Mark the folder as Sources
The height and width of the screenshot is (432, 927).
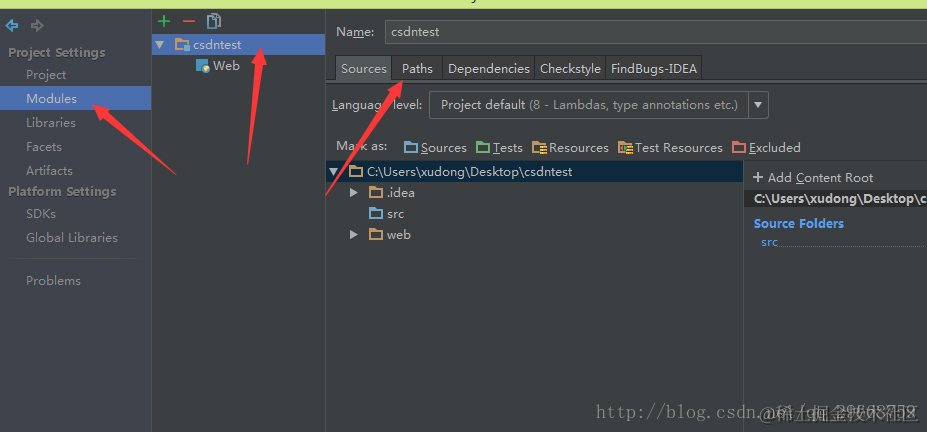[435, 148]
